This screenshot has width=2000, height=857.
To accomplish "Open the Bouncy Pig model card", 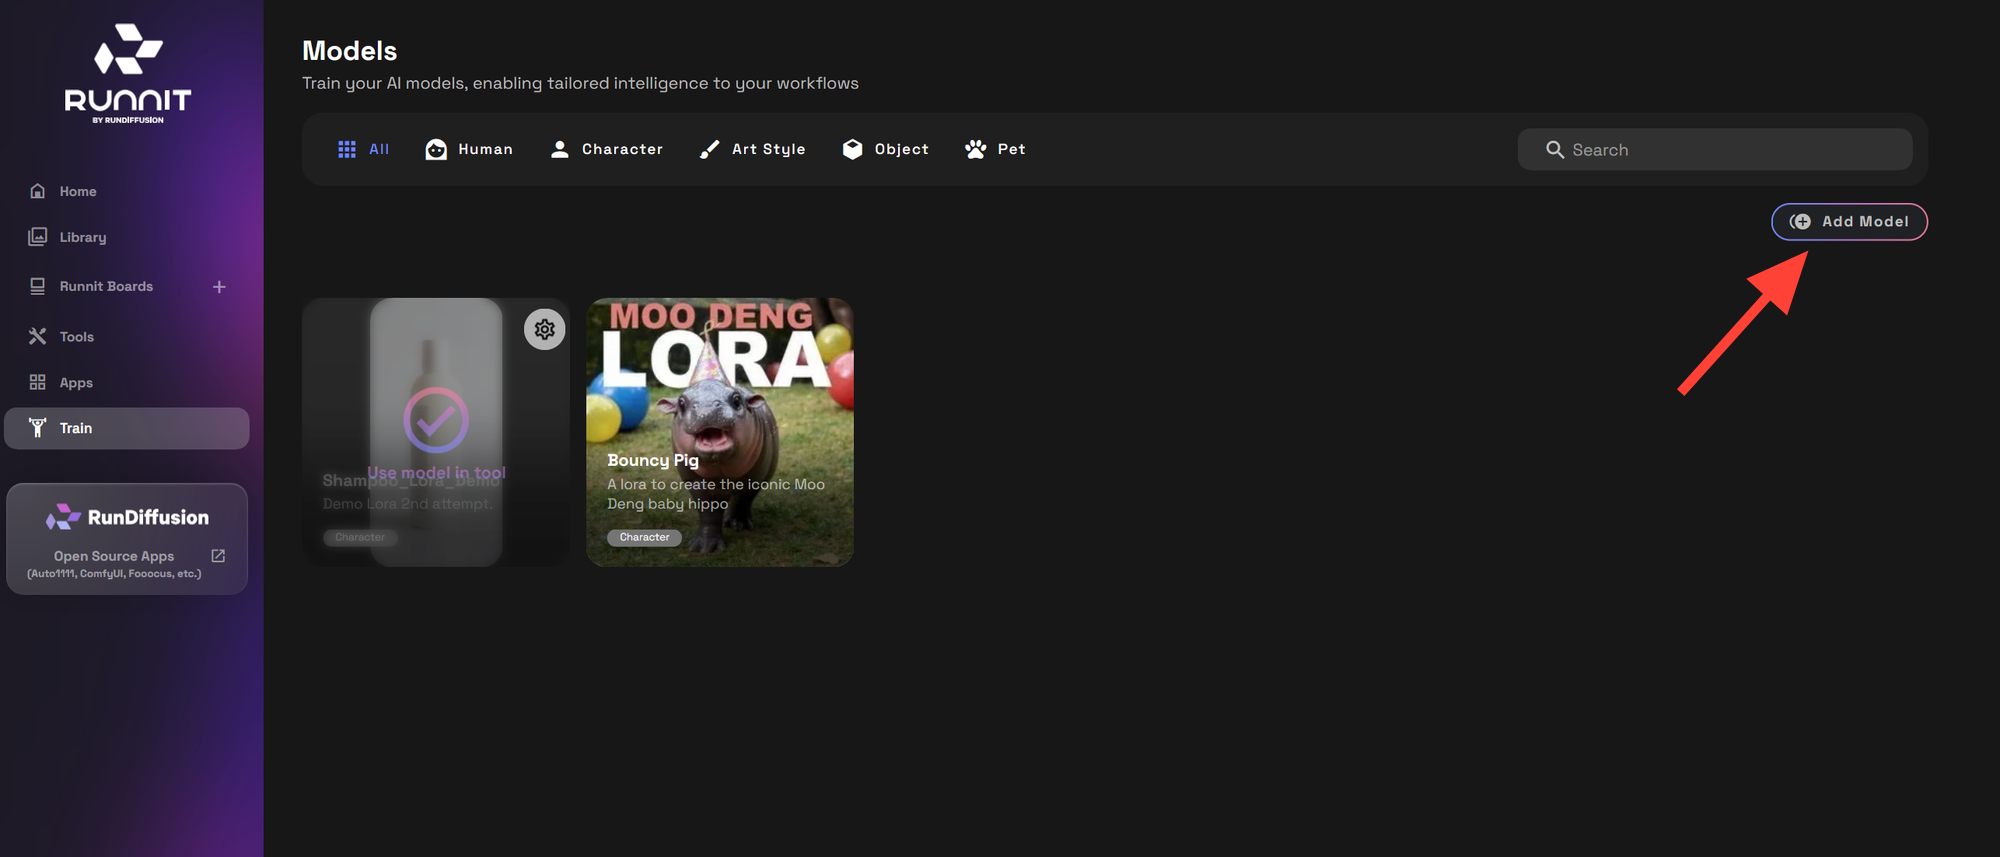I will (x=720, y=432).
